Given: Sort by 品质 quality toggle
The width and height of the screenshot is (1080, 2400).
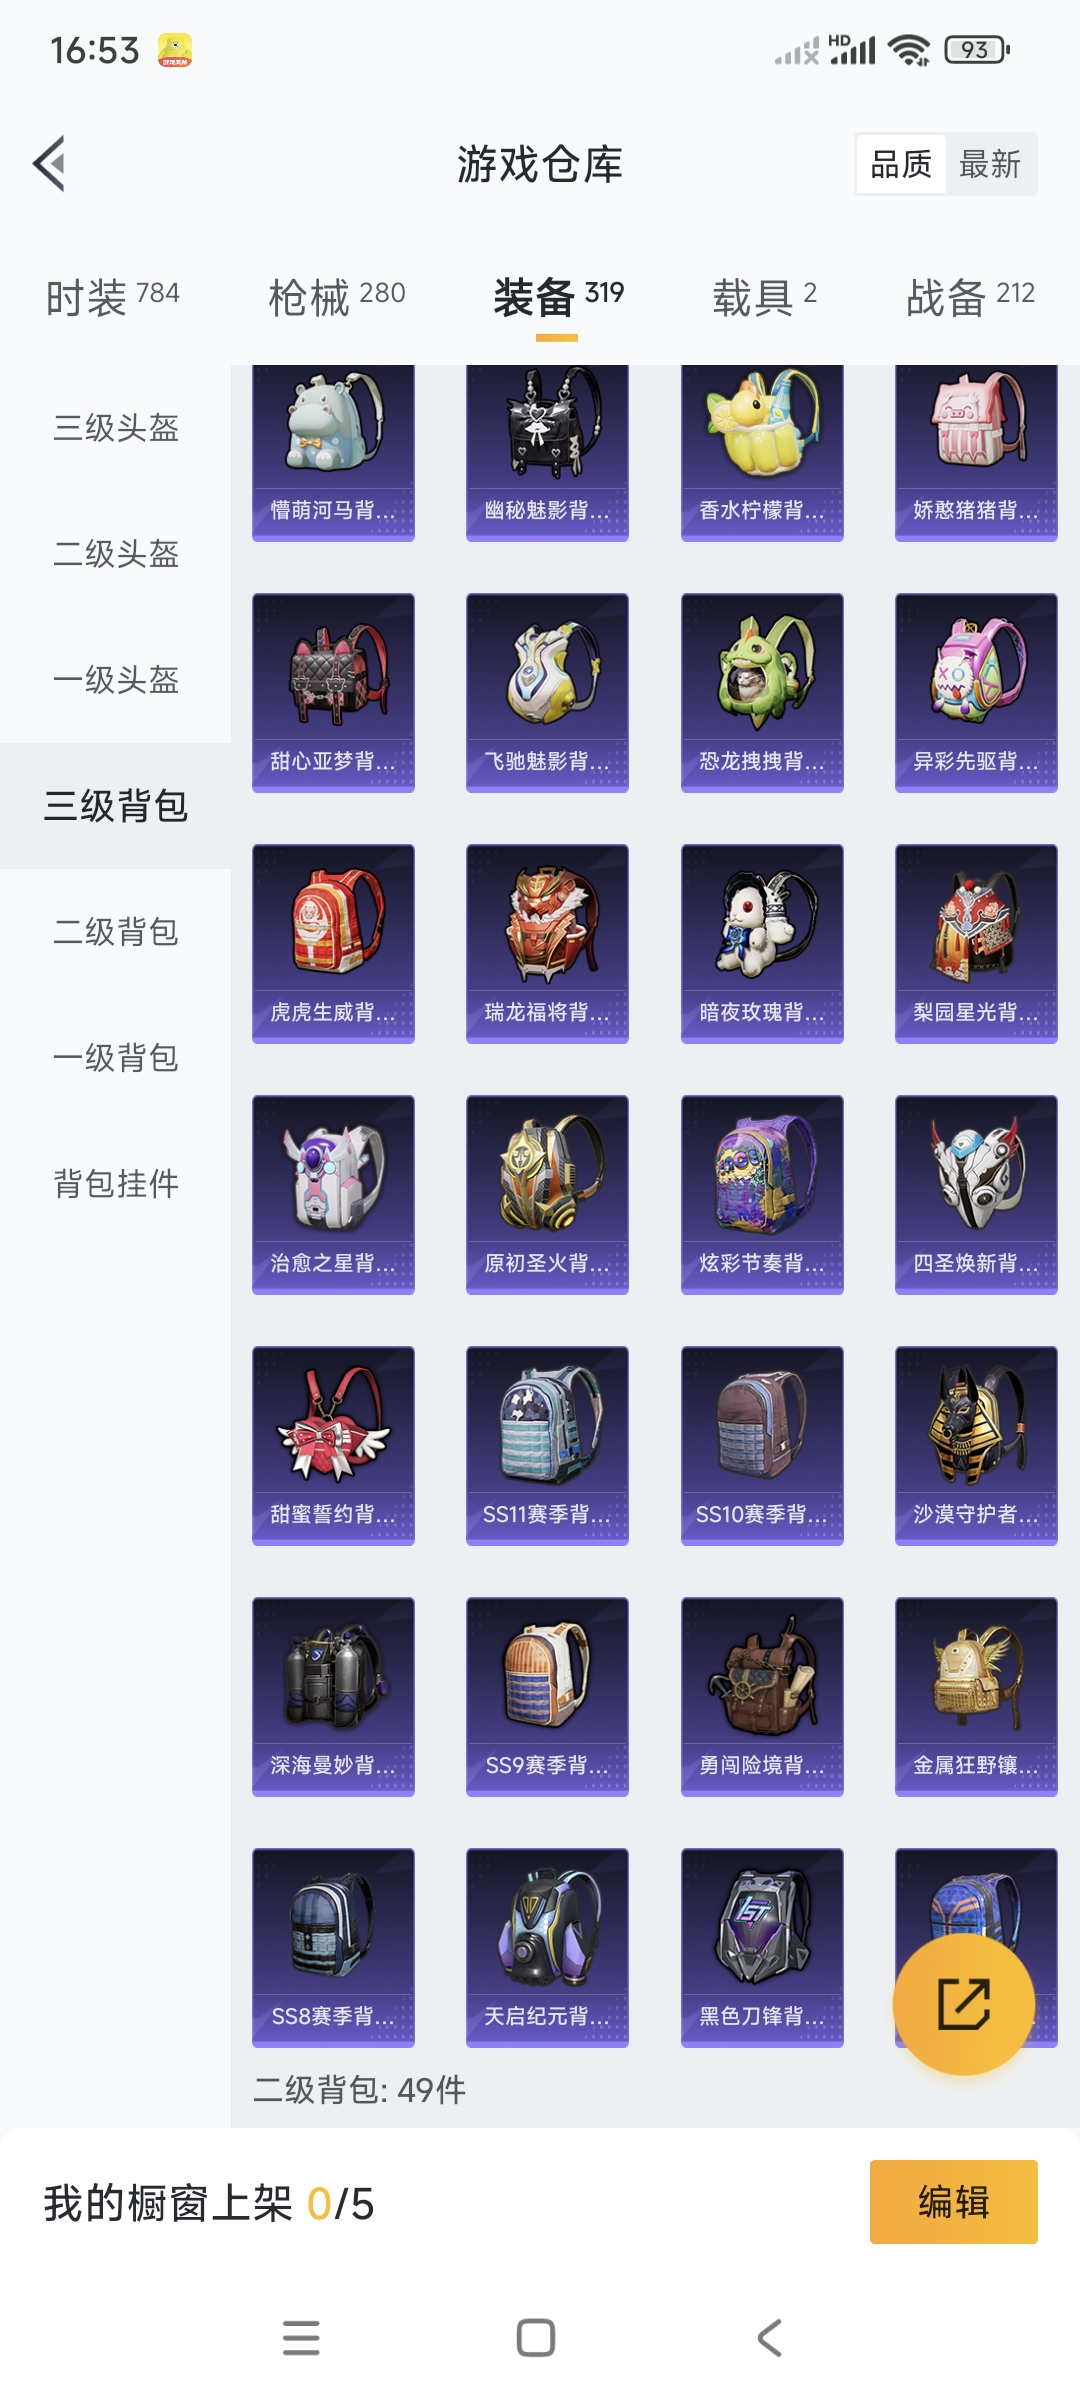Looking at the screenshot, I should pyautogui.click(x=901, y=164).
